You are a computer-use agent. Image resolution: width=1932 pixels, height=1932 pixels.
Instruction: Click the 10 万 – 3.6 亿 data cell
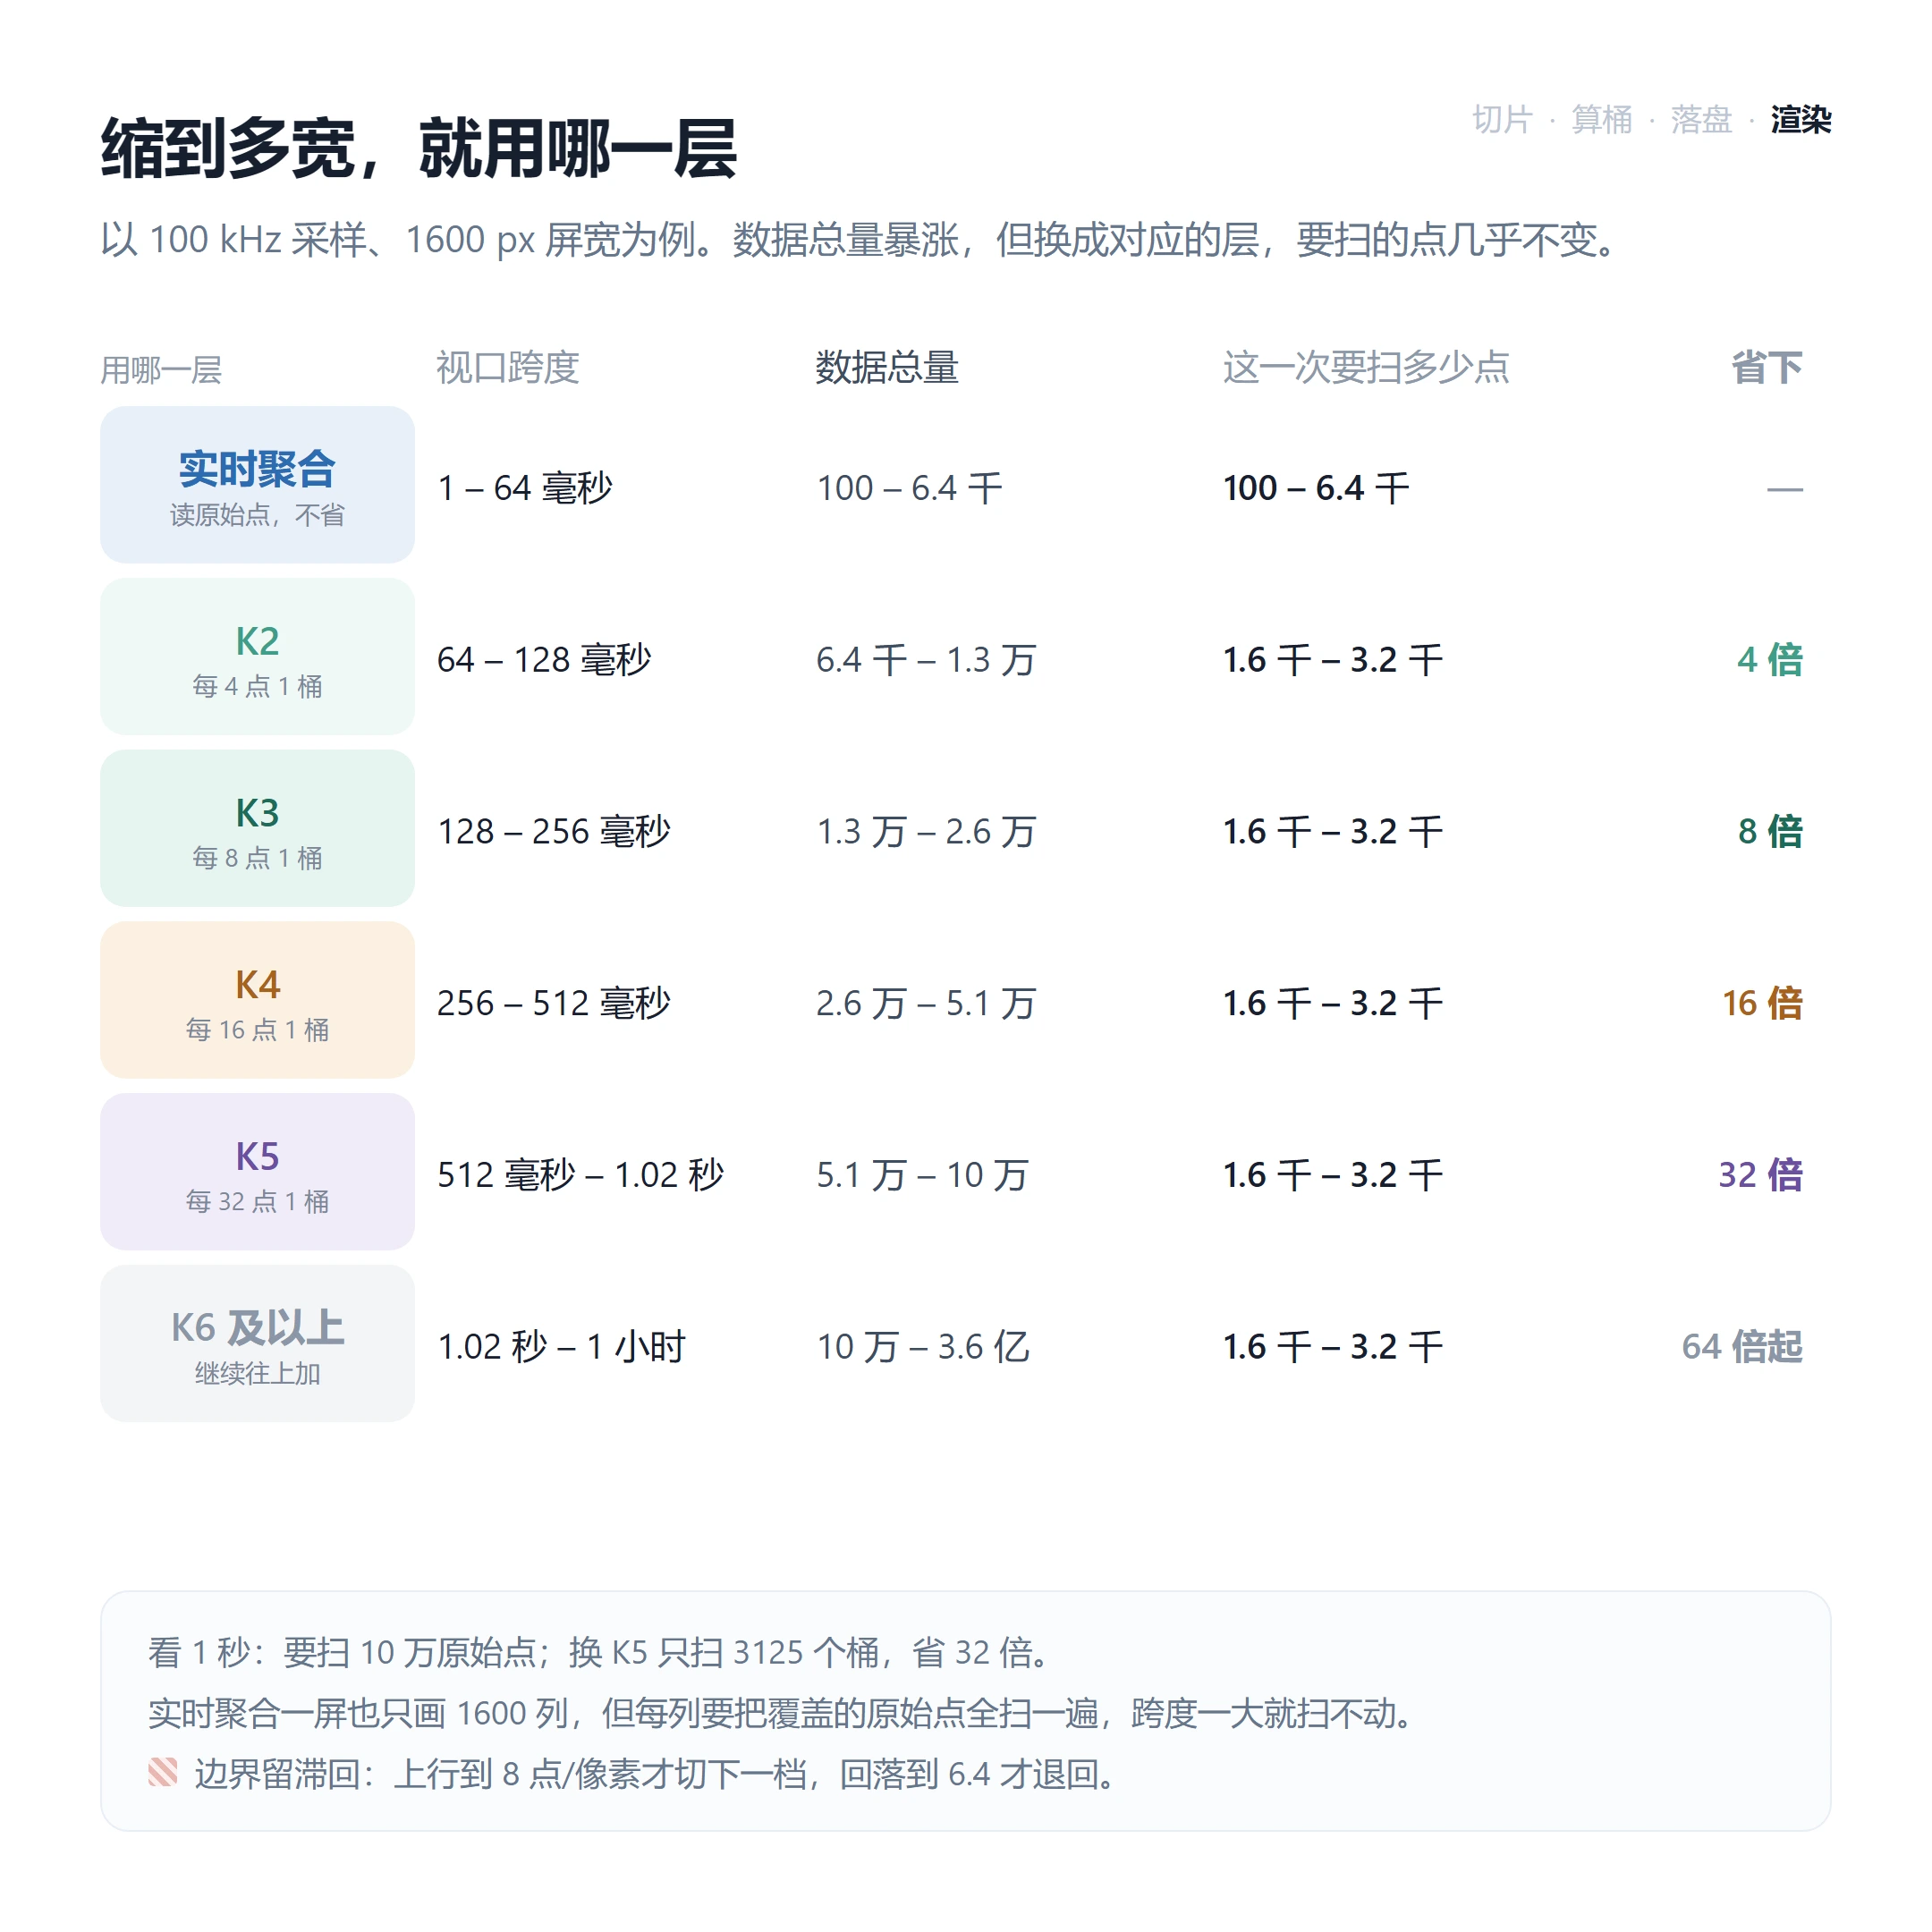(x=923, y=1347)
